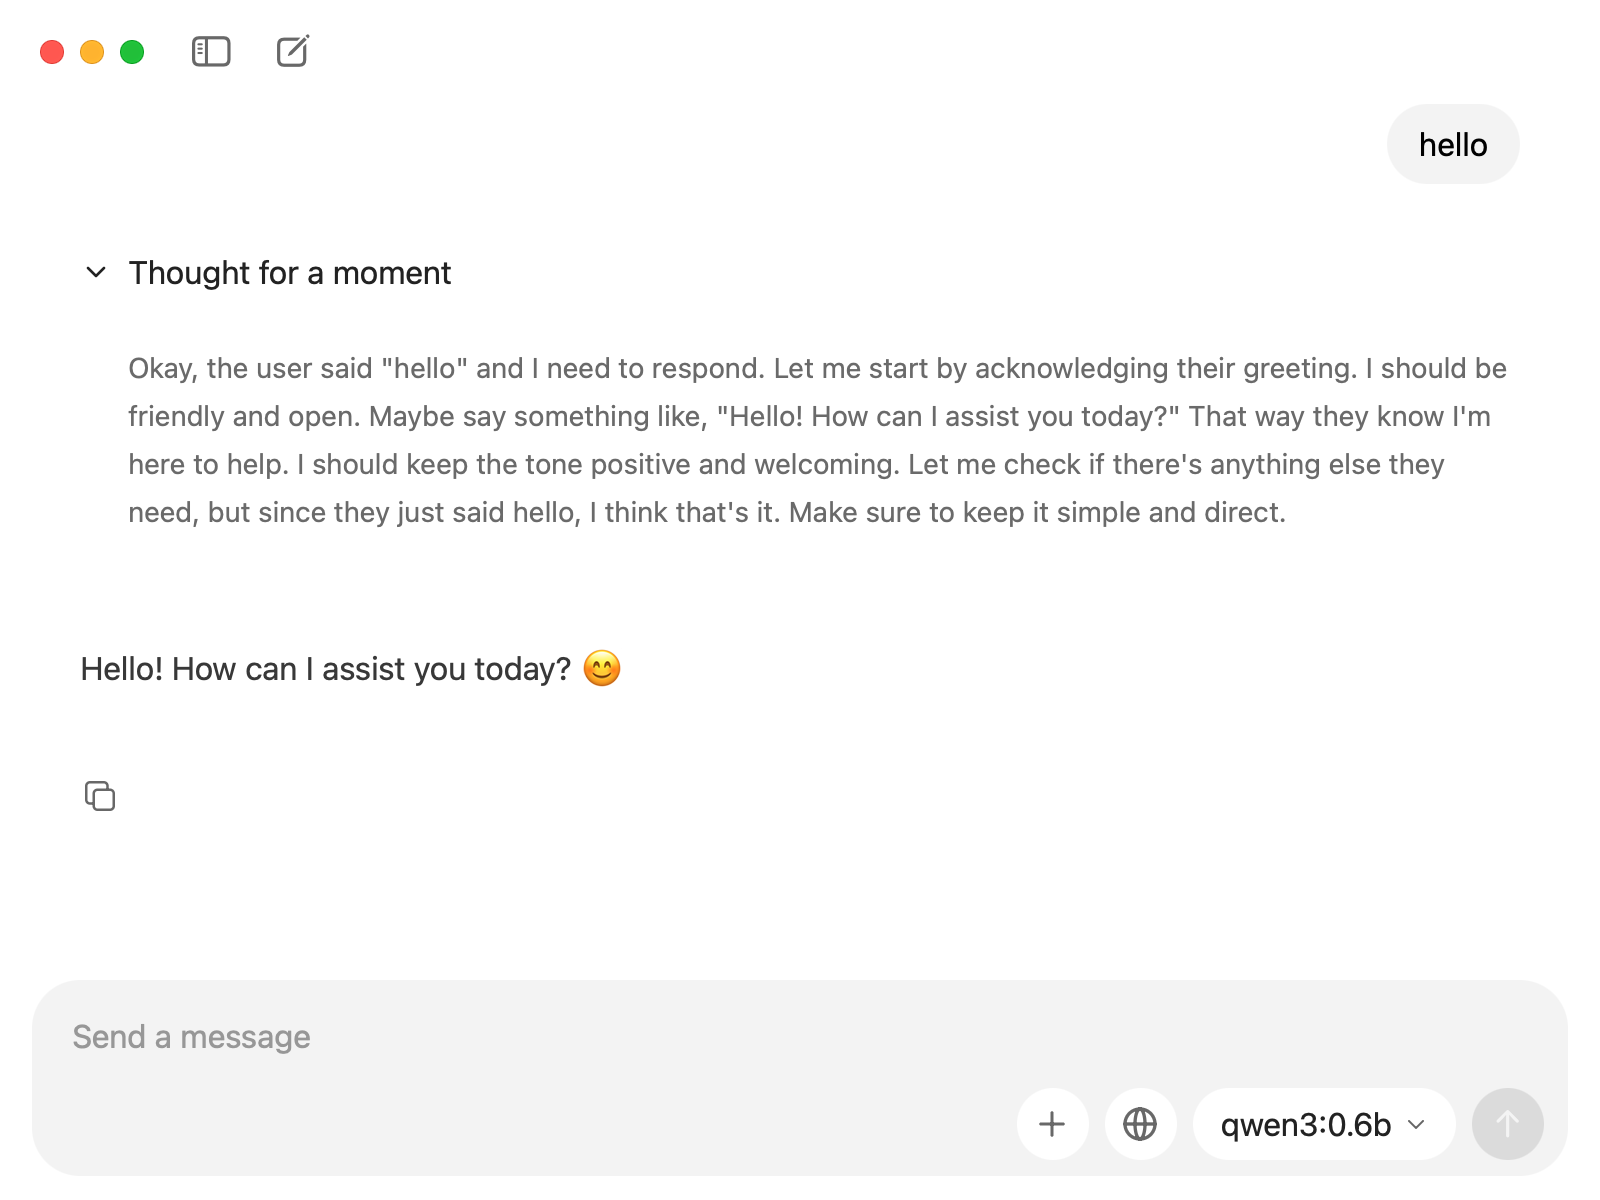Start a new chat with the compose icon
The width and height of the screenshot is (1600, 1200).
(293, 51)
